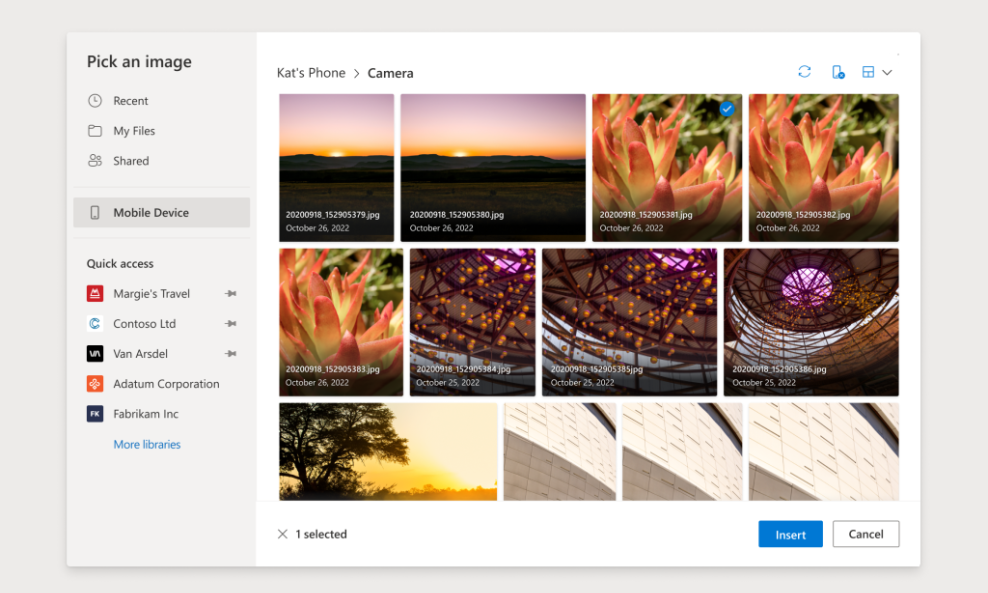Click the '1 selected' status text
The width and height of the screenshot is (988, 593).
[x=321, y=534]
